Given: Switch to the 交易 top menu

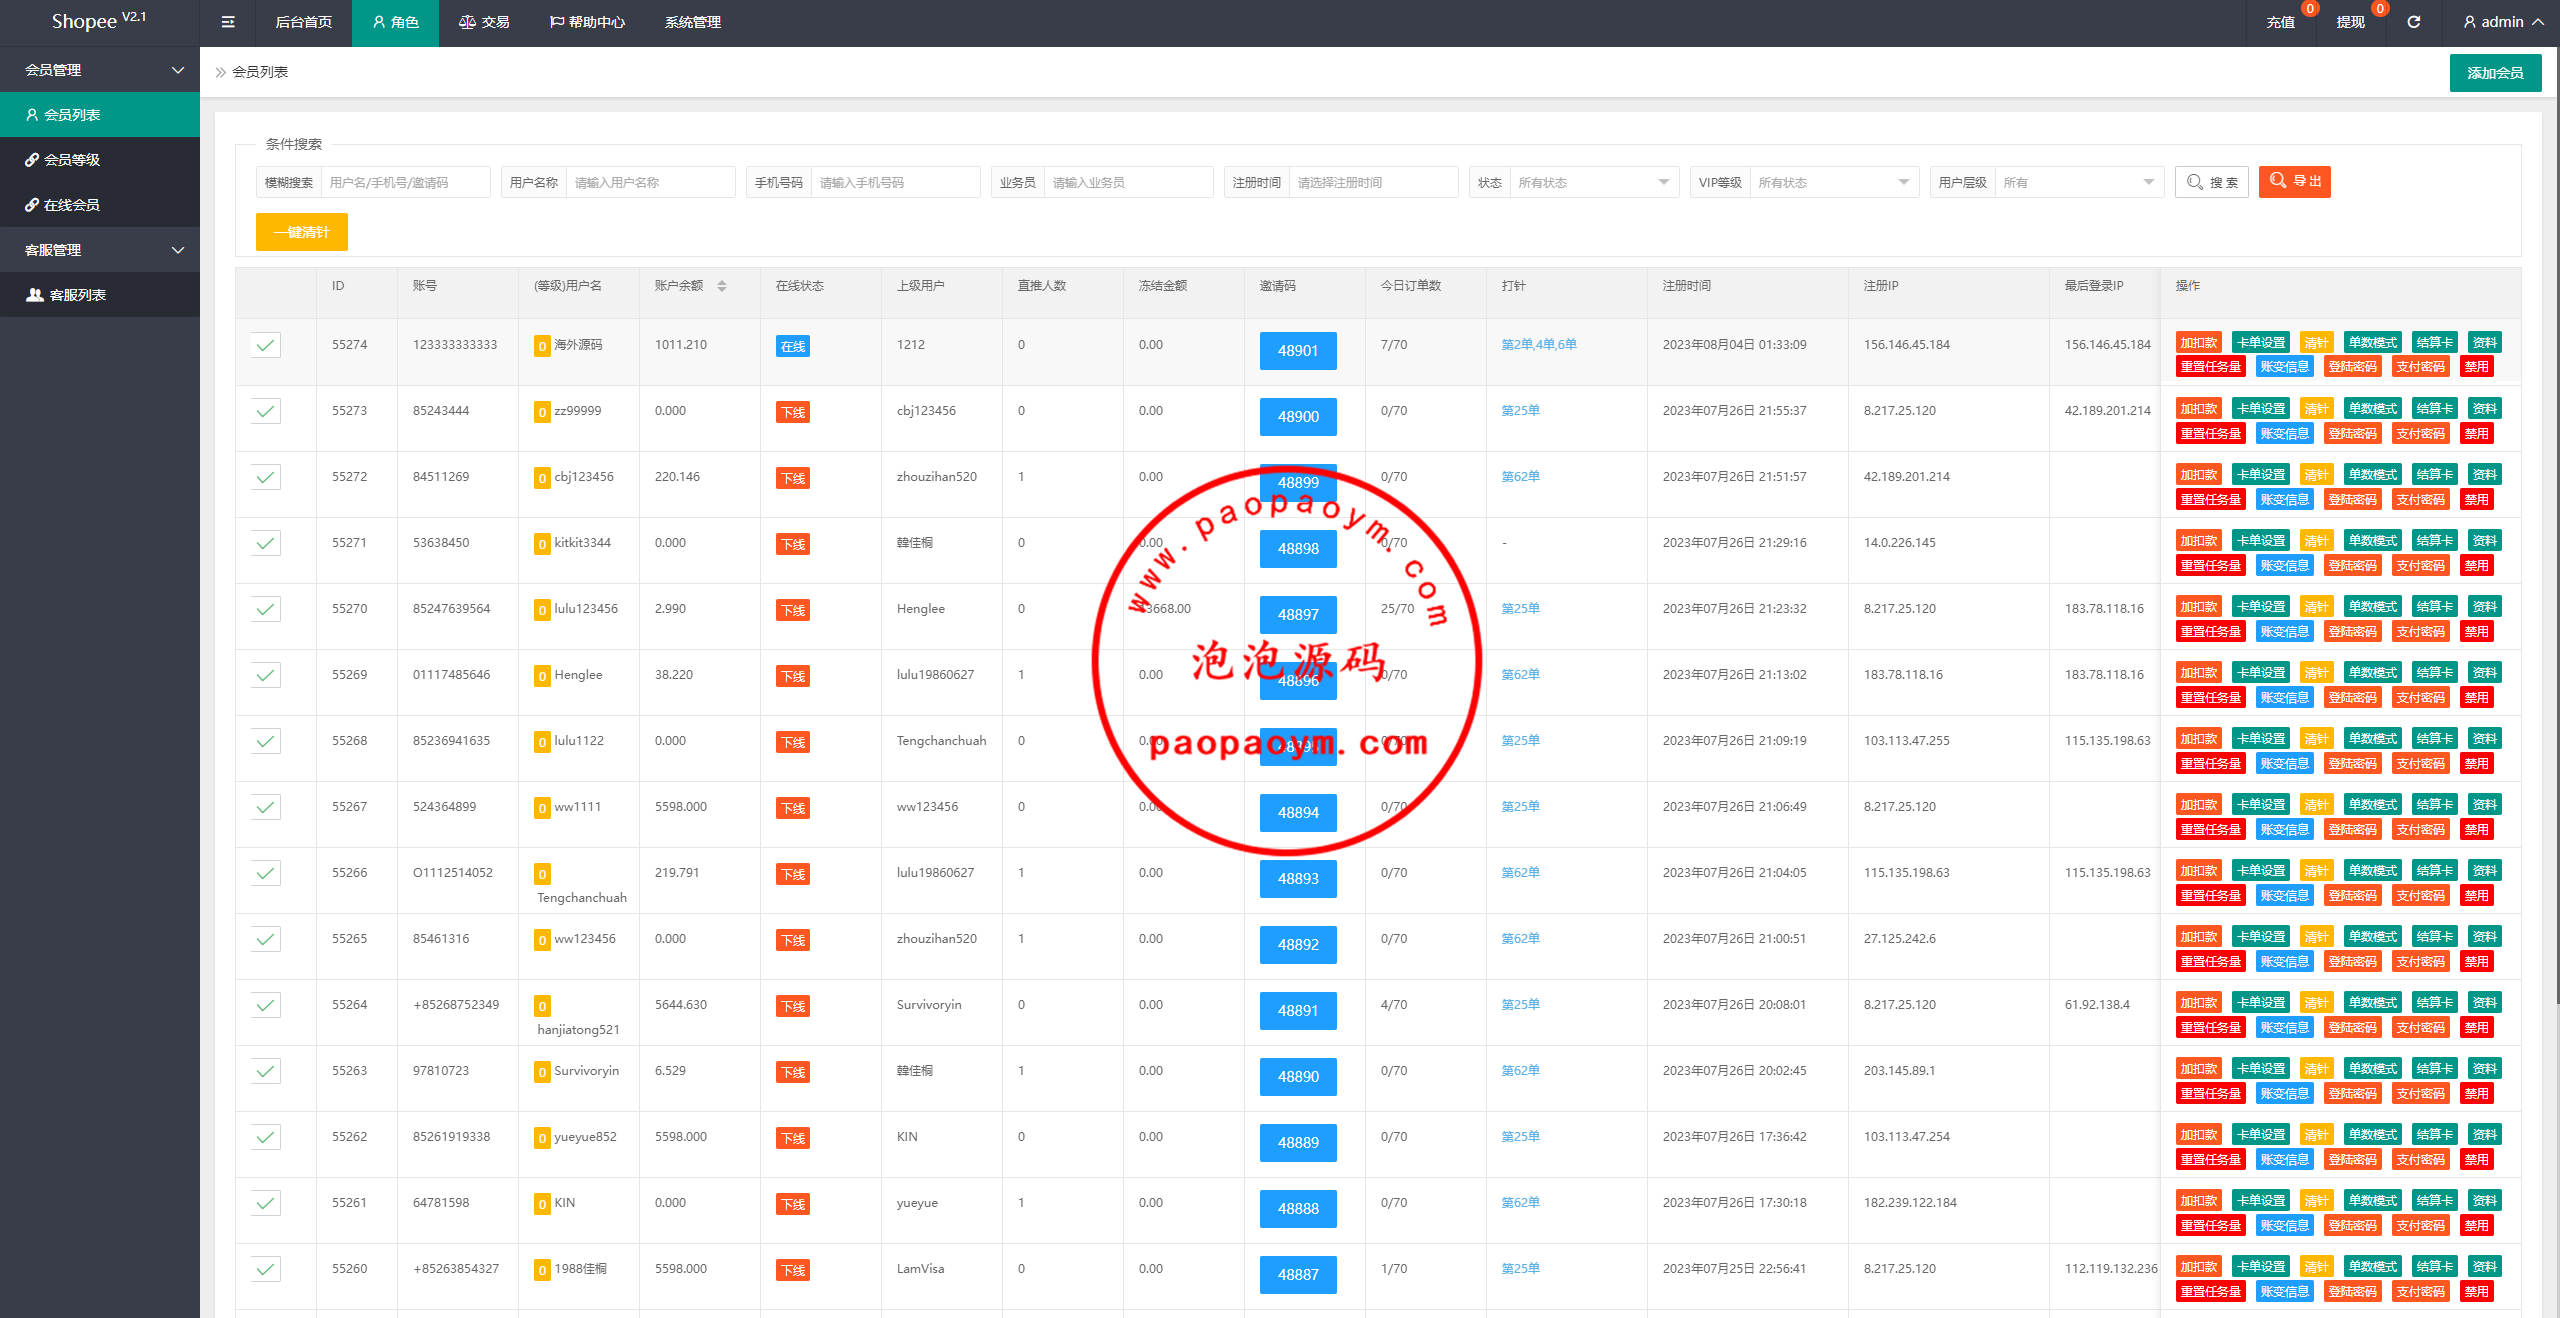Looking at the screenshot, I should click(484, 22).
